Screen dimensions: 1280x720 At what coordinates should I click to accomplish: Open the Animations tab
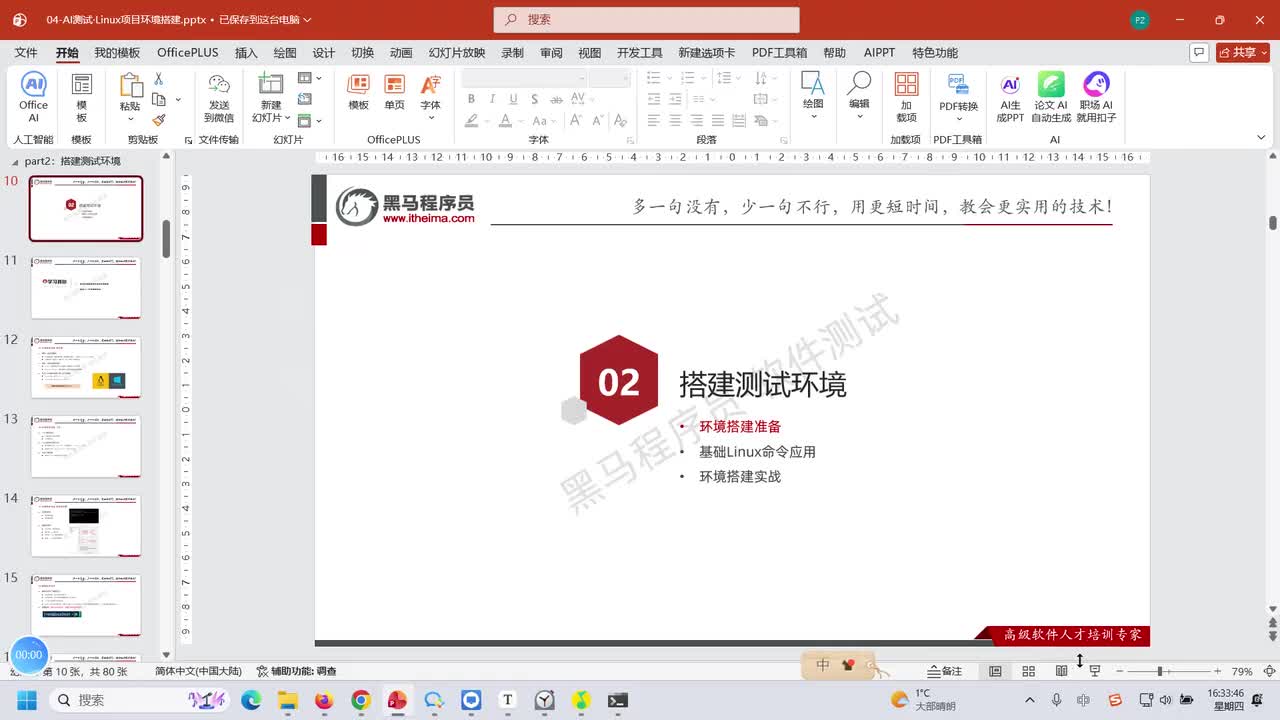click(401, 52)
